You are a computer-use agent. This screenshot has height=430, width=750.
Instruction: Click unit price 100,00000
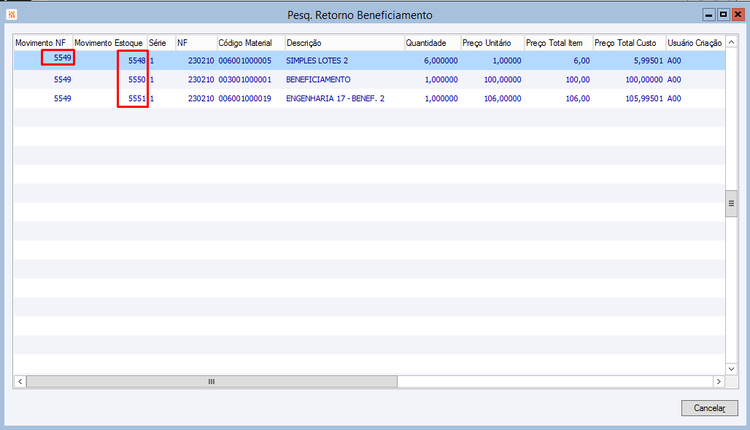click(x=502, y=79)
